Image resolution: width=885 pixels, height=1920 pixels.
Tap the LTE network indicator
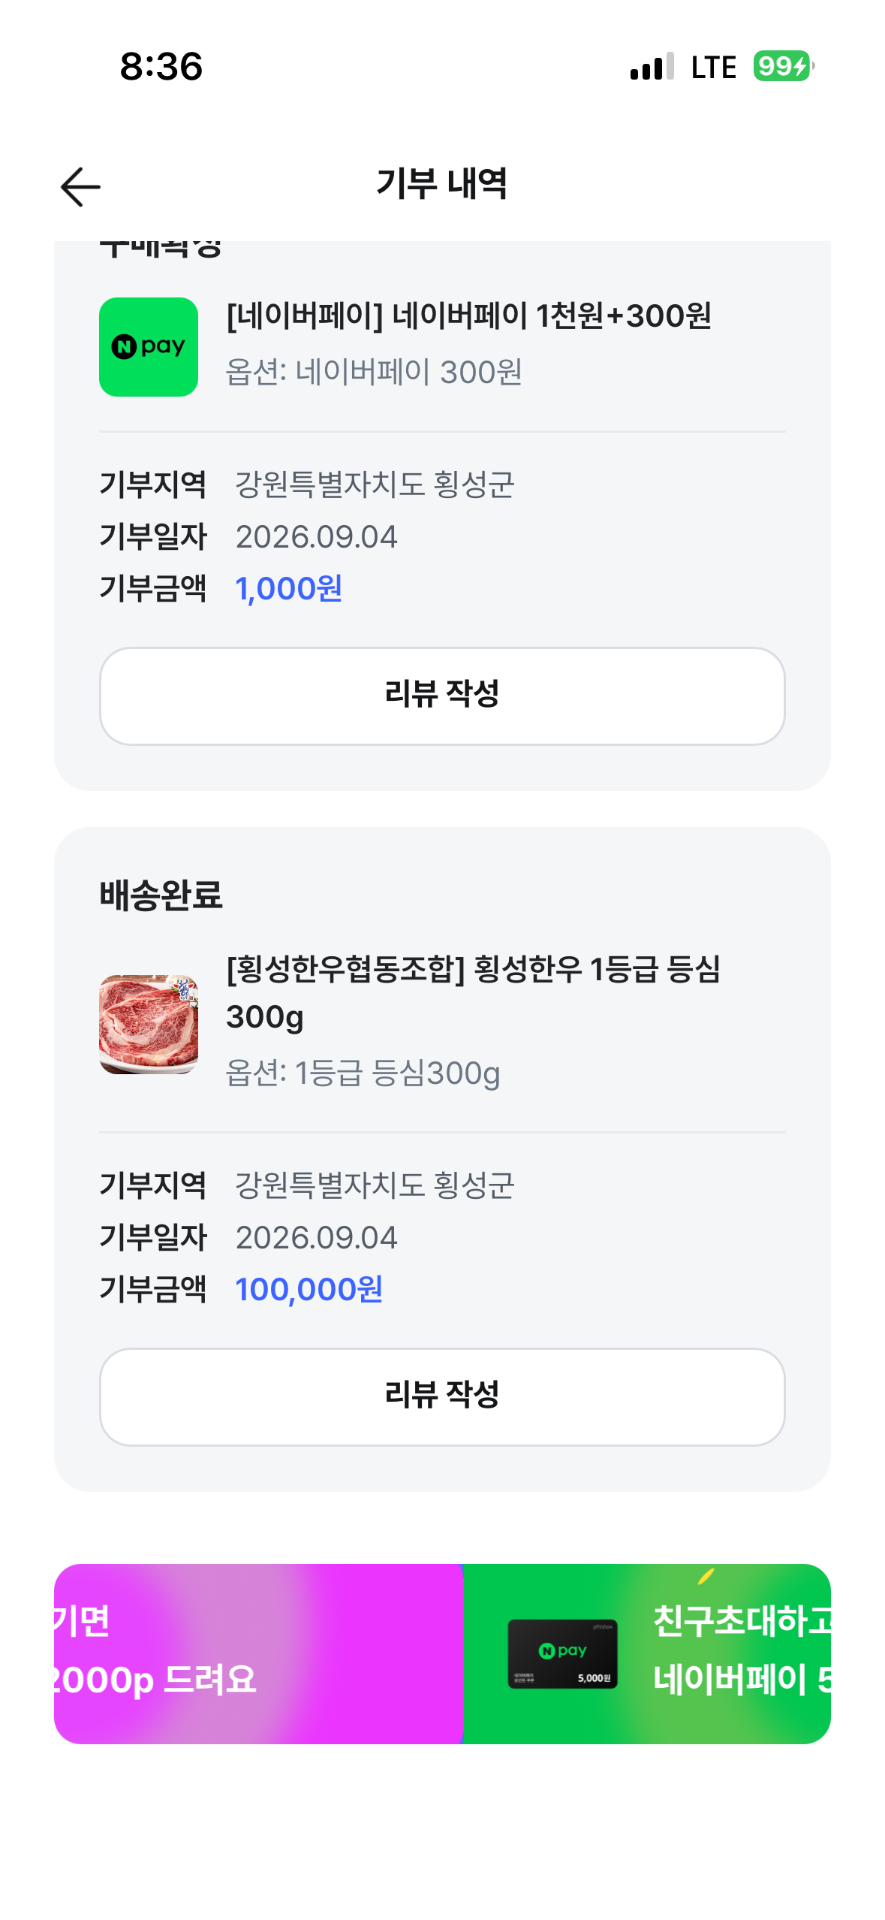pyautogui.click(x=714, y=67)
